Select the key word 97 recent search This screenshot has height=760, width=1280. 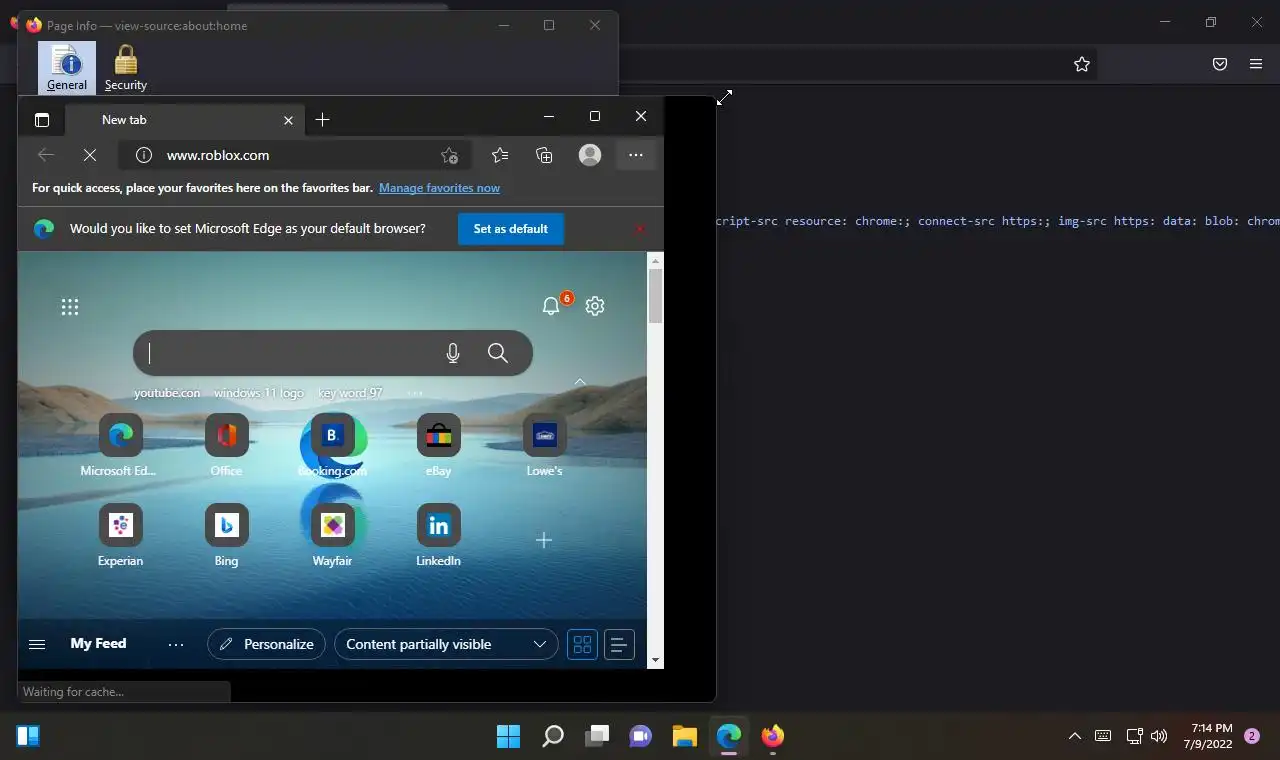pyautogui.click(x=350, y=393)
